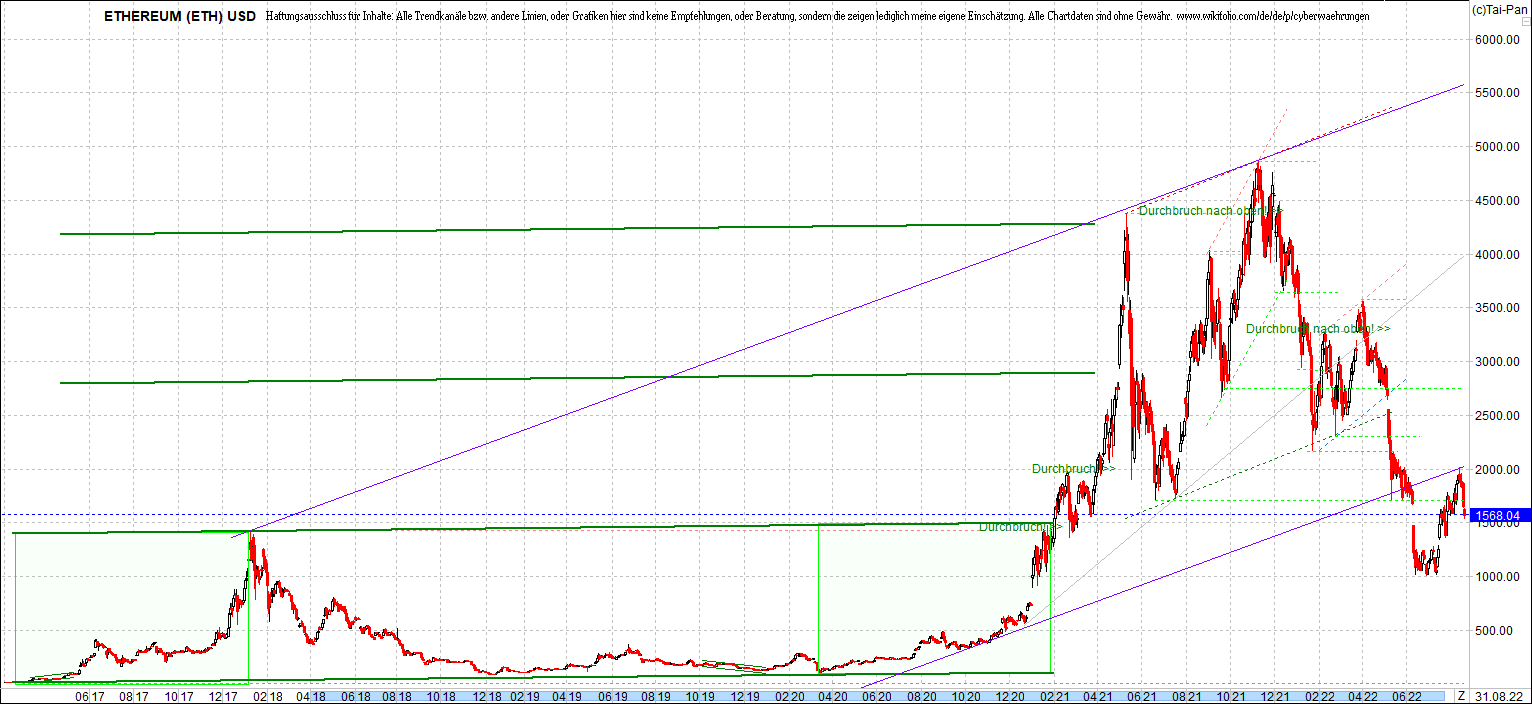Click the ETHEREUM (ETH) USD chart title

click(179, 17)
